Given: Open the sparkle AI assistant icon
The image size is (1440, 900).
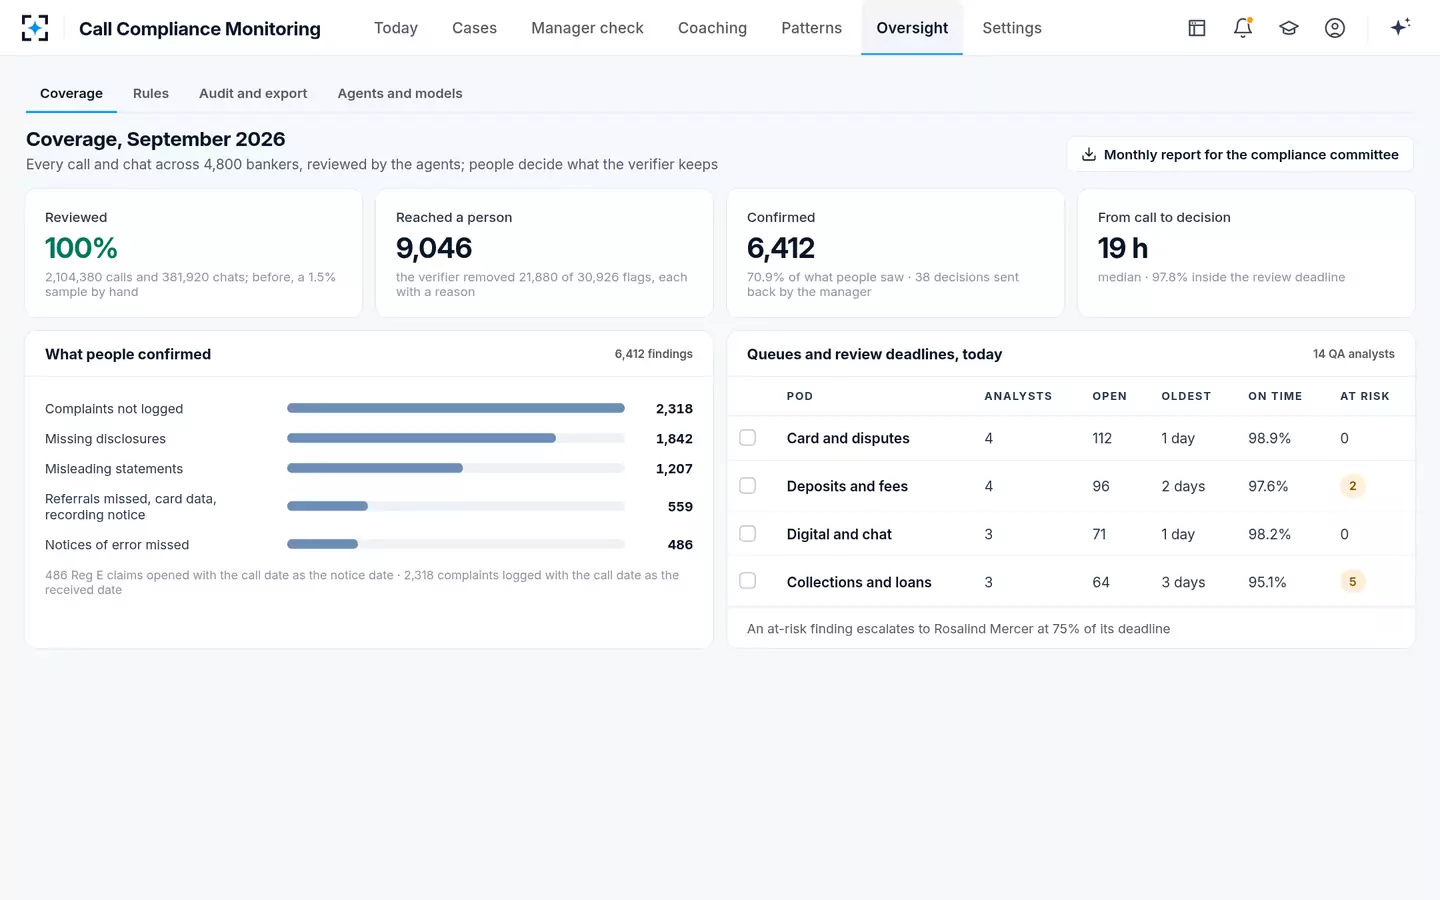Looking at the screenshot, I should tap(1400, 27).
